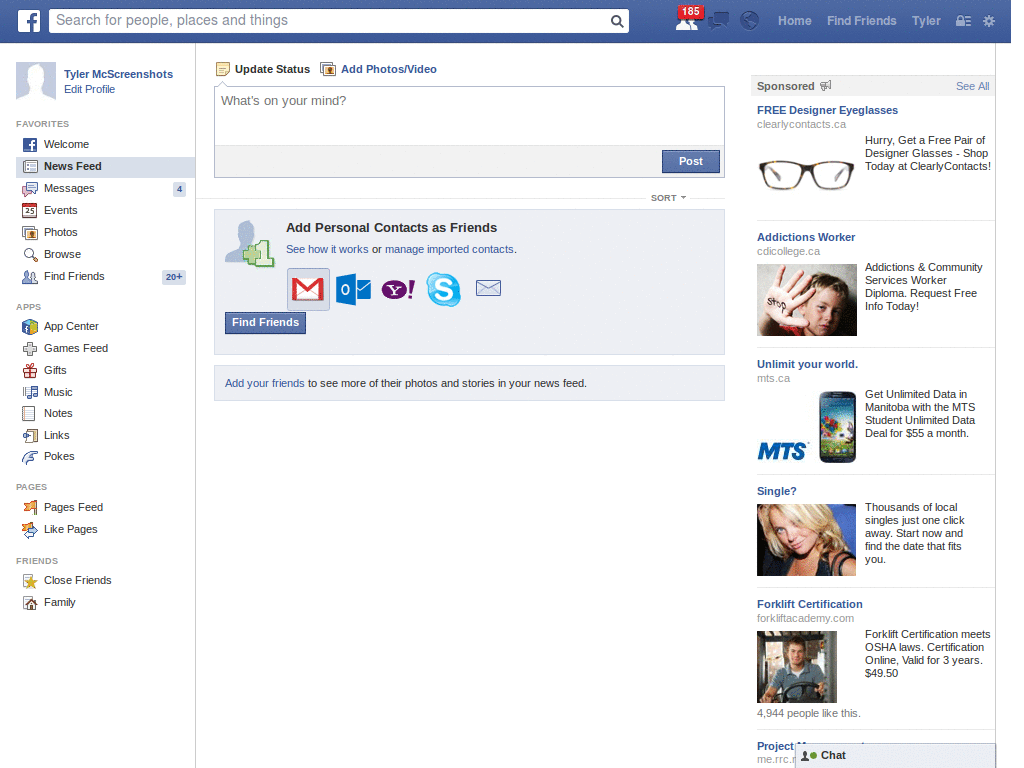
Task: Click the Gmail contact import icon
Action: 308,289
